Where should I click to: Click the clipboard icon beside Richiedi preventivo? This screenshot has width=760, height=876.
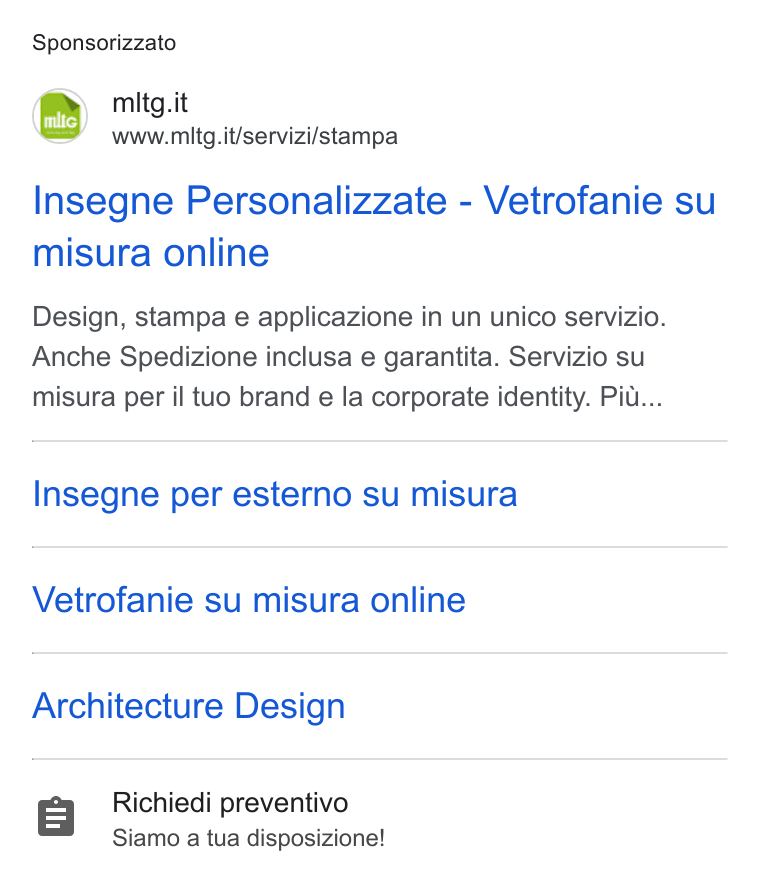click(56, 817)
